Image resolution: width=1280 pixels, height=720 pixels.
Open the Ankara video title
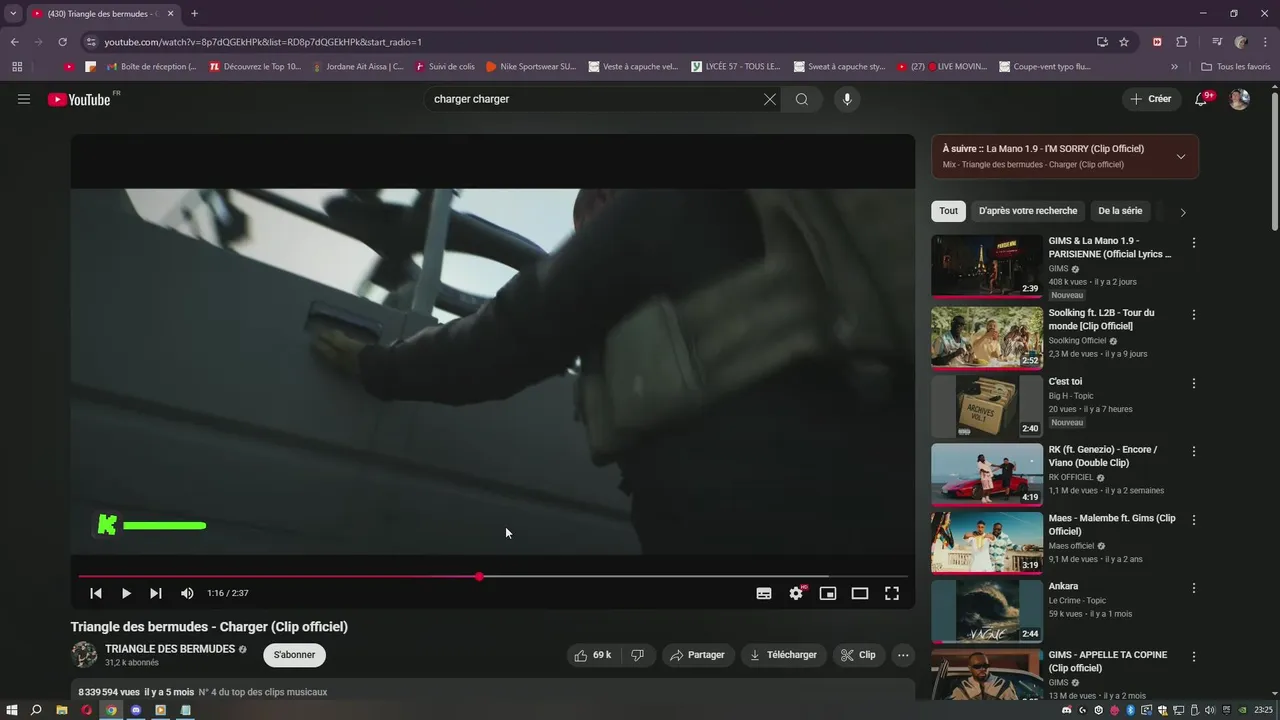click(x=1063, y=587)
